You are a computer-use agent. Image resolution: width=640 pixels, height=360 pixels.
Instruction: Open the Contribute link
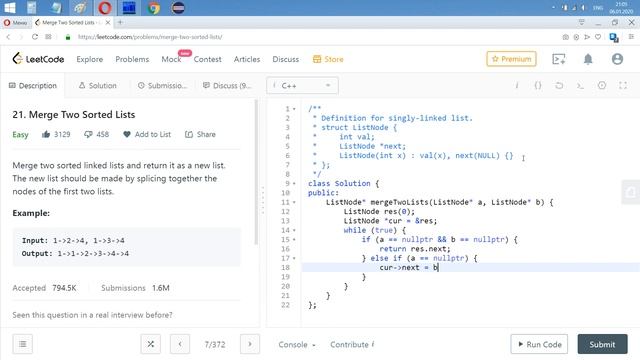coord(352,344)
